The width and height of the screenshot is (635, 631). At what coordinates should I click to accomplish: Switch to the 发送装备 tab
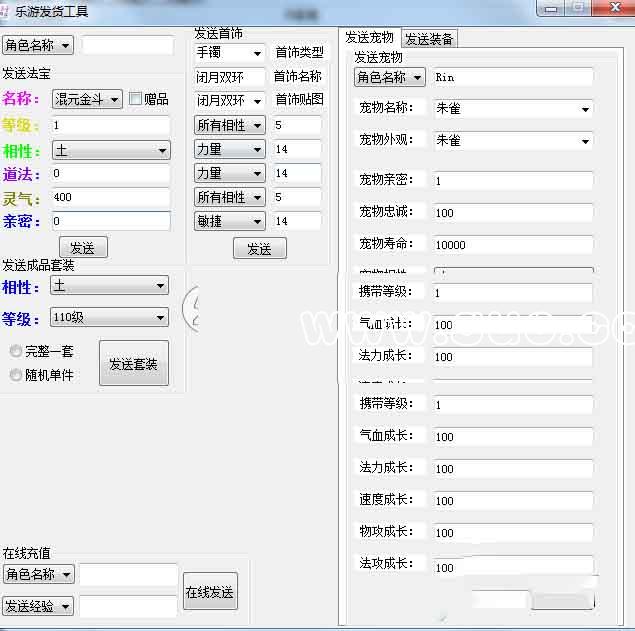429,39
